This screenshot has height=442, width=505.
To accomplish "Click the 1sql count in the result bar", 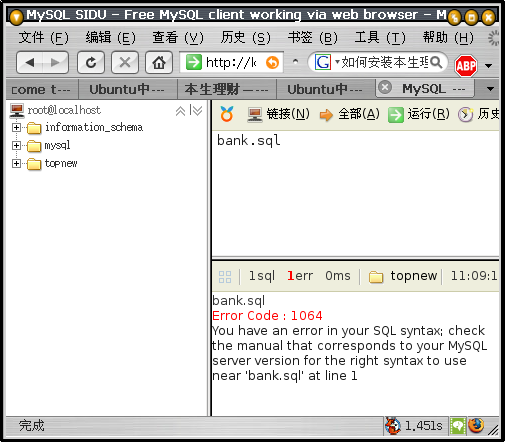I will click(x=262, y=276).
